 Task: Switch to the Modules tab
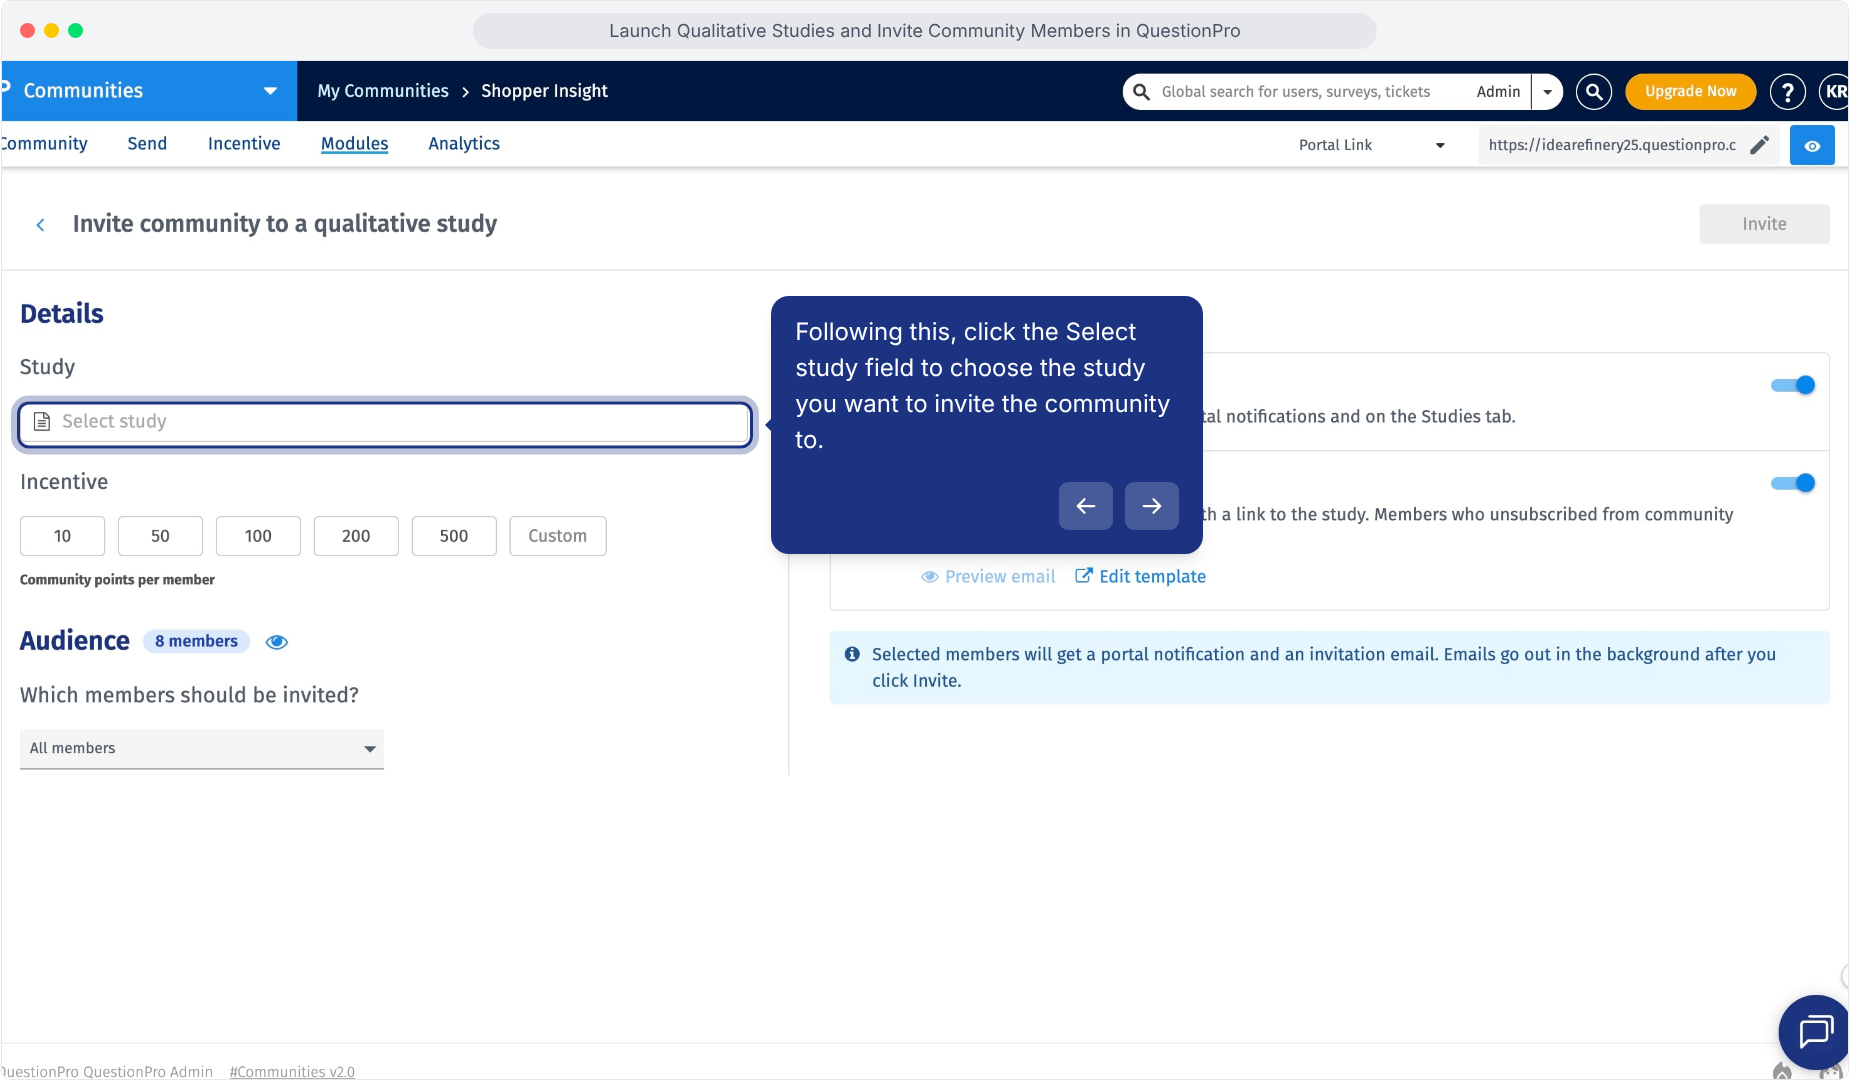pos(354,144)
